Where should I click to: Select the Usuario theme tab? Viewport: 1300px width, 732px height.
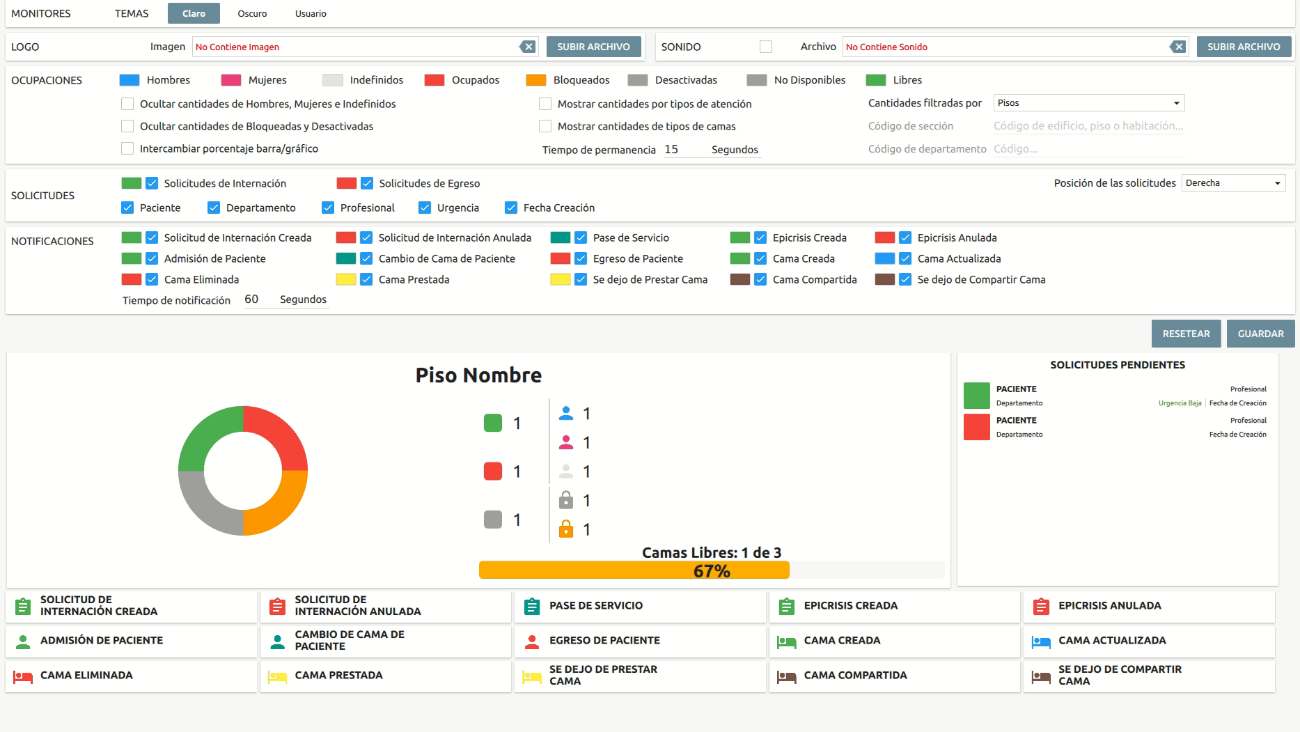[310, 14]
